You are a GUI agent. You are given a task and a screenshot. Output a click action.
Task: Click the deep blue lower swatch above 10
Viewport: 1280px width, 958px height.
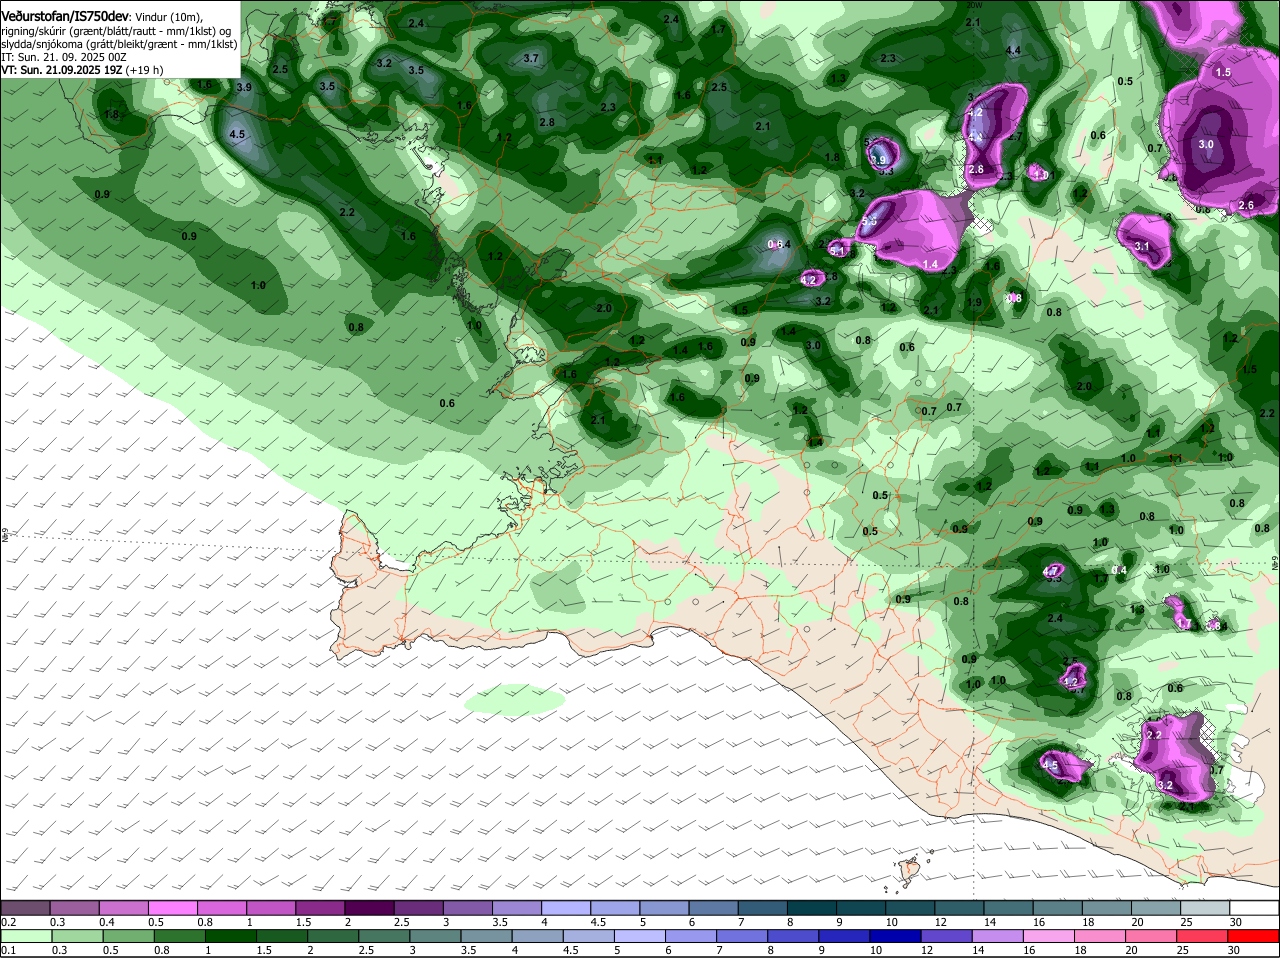[x=896, y=935]
